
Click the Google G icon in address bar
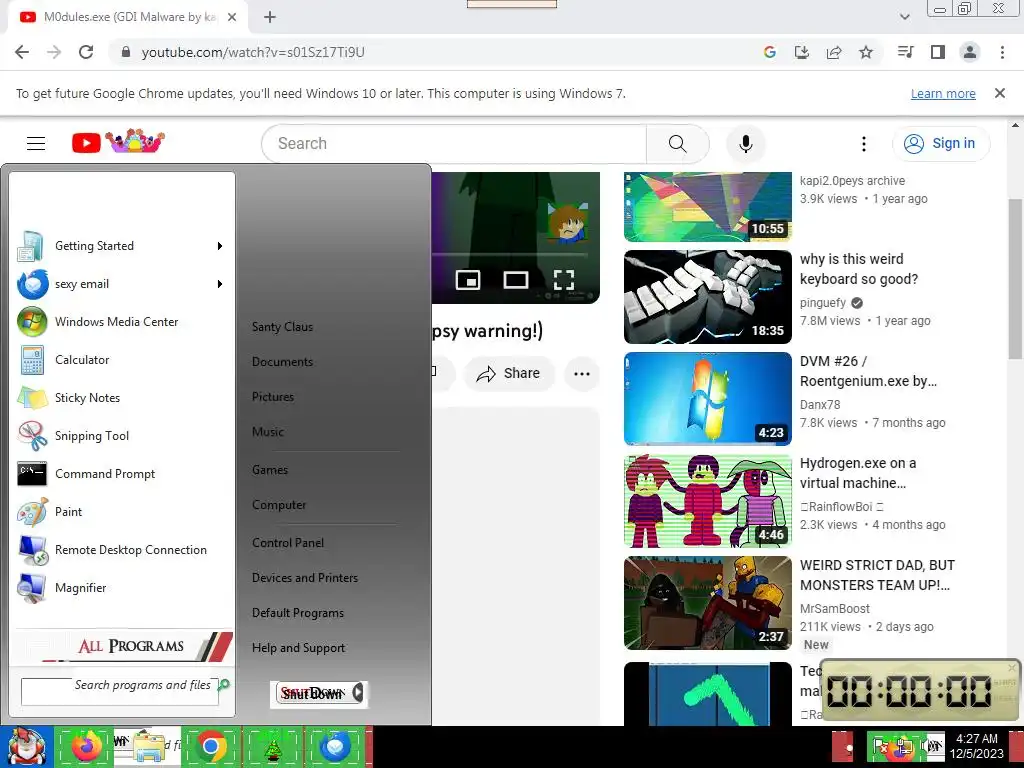coord(770,52)
